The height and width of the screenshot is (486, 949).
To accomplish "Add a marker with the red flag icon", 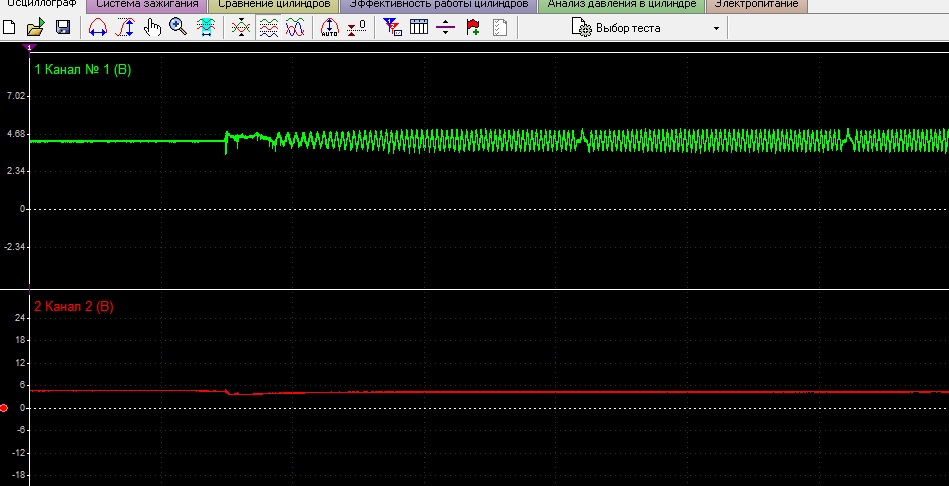I will point(473,27).
